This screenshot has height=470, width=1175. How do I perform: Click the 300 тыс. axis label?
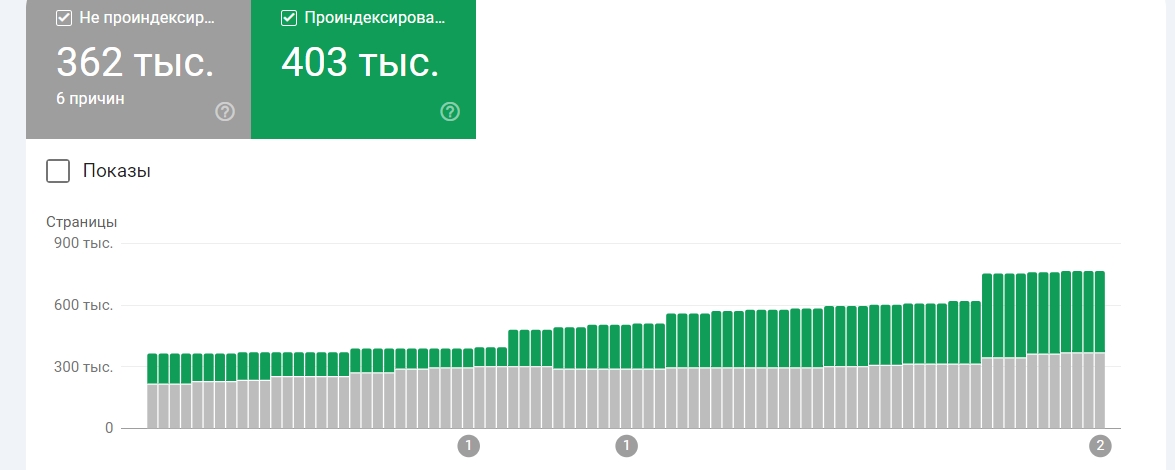83,367
